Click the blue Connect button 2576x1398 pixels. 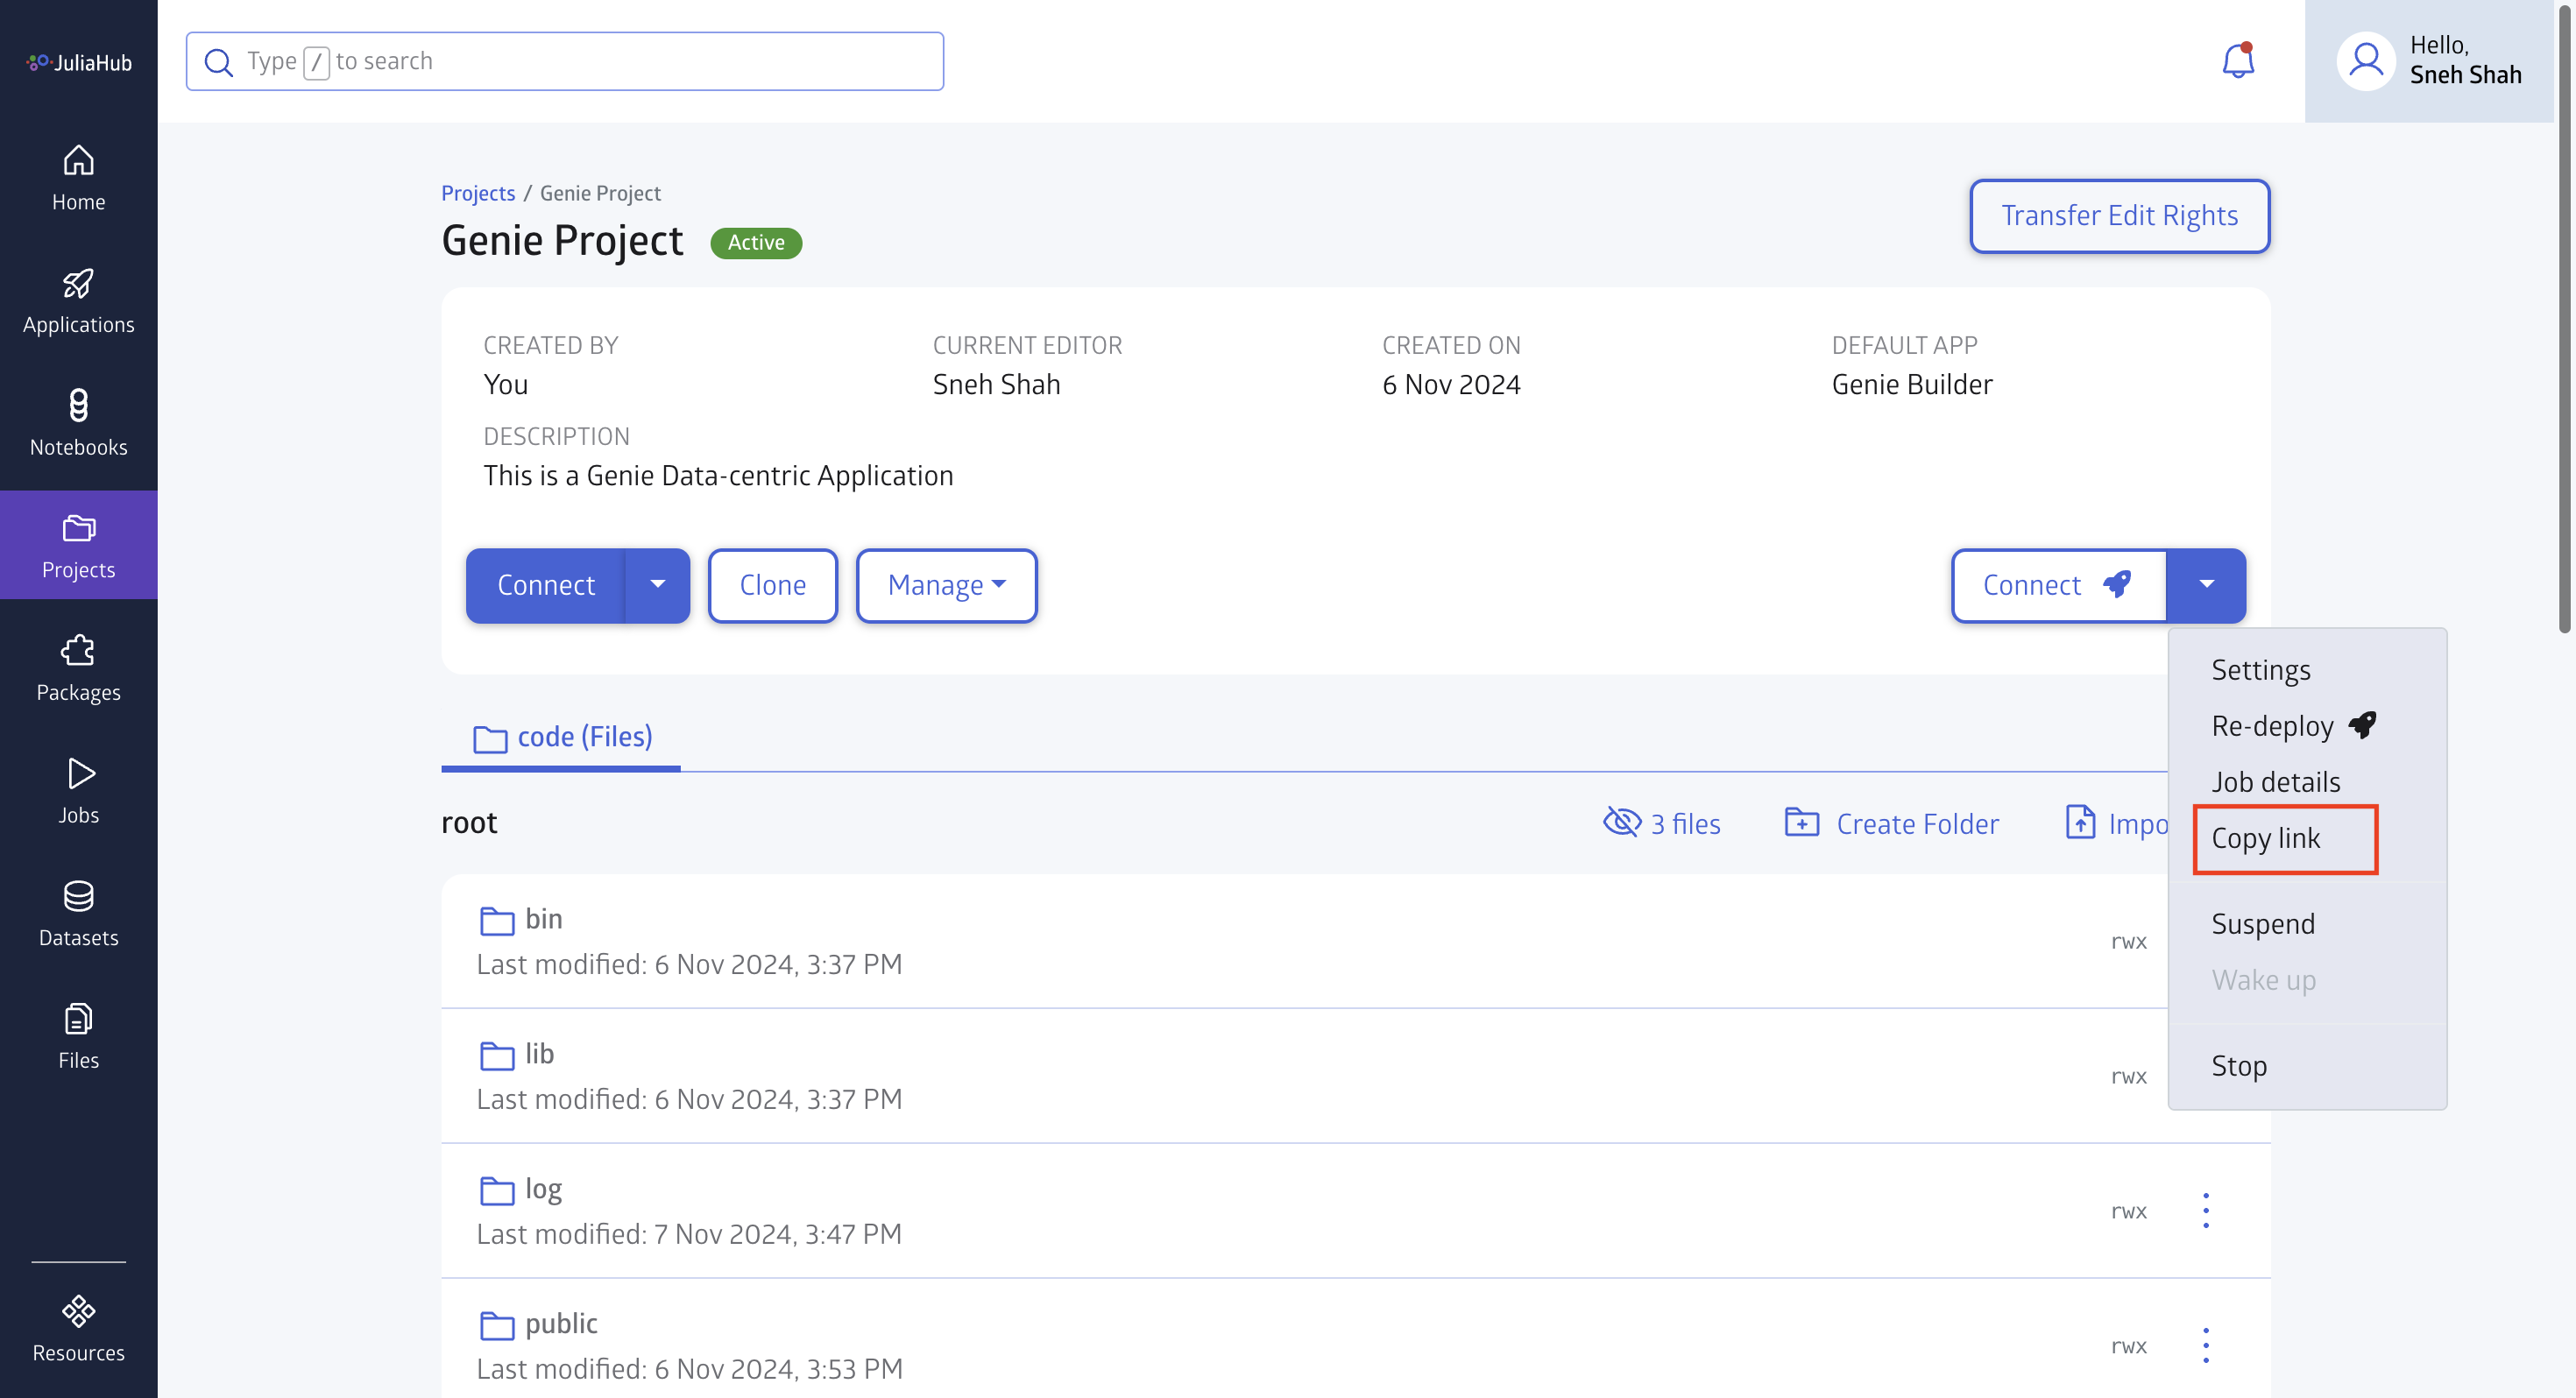click(x=546, y=585)
